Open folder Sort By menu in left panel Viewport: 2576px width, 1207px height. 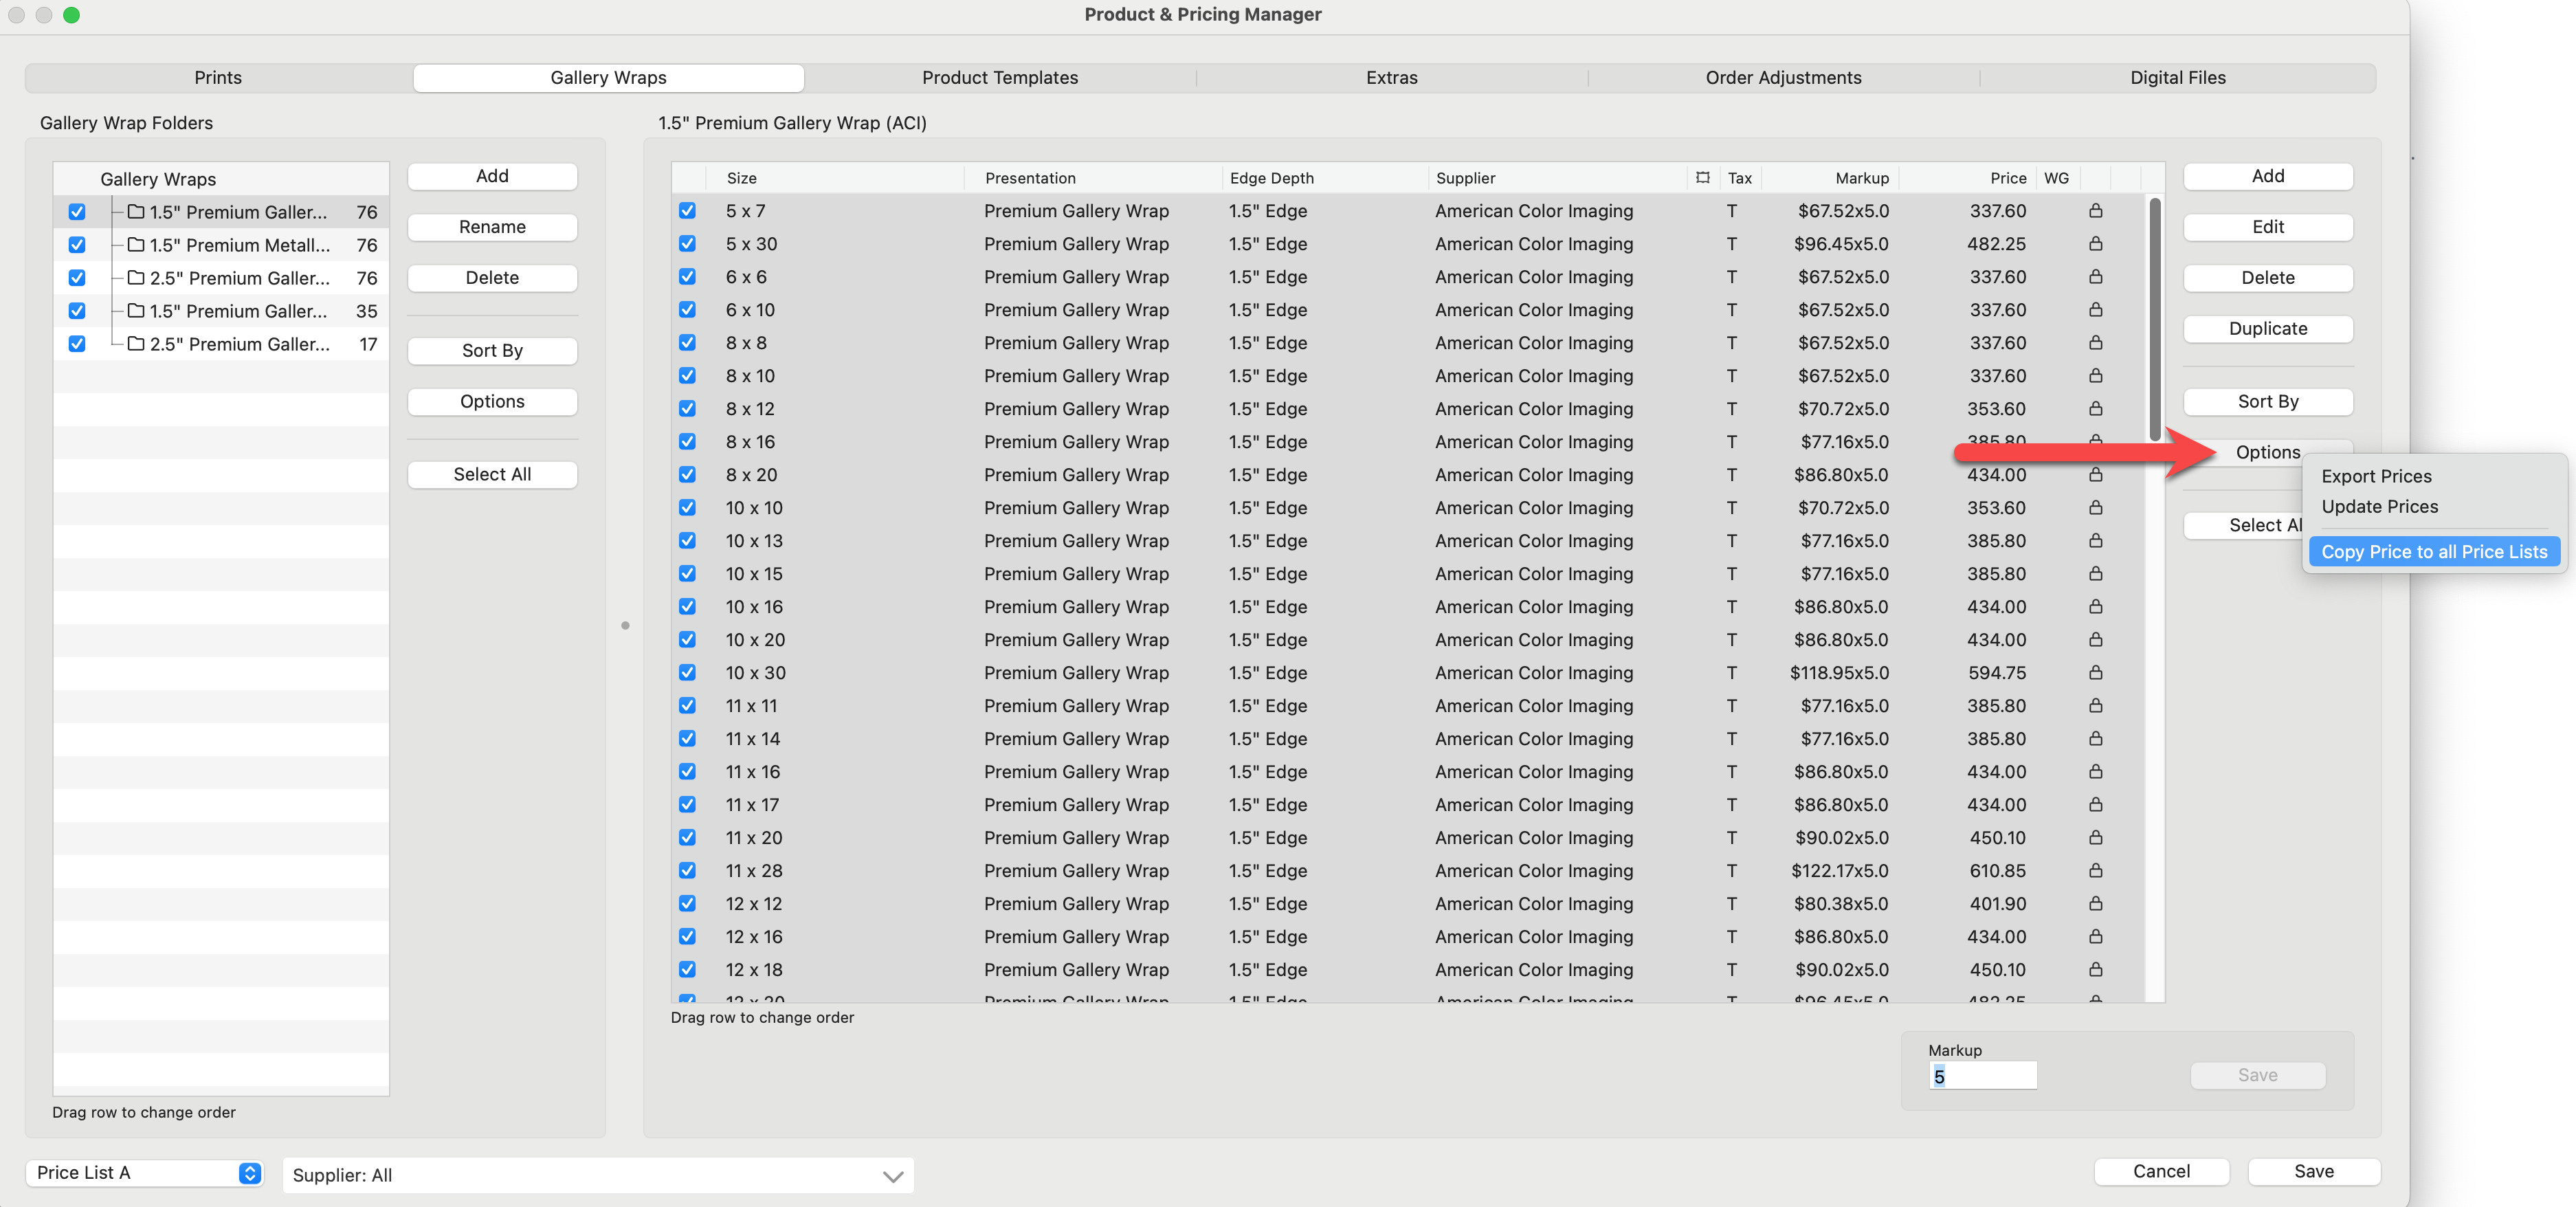[492, 351]
